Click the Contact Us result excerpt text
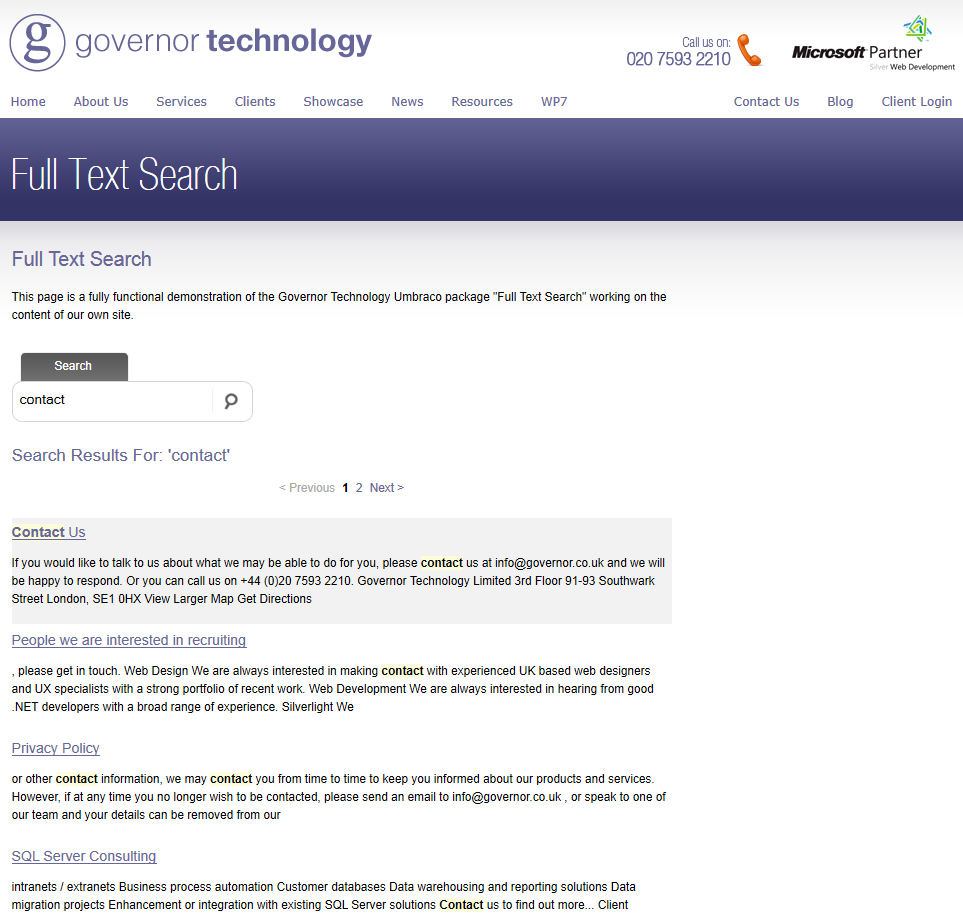This screenshot has height=916, width=963. 338,581
